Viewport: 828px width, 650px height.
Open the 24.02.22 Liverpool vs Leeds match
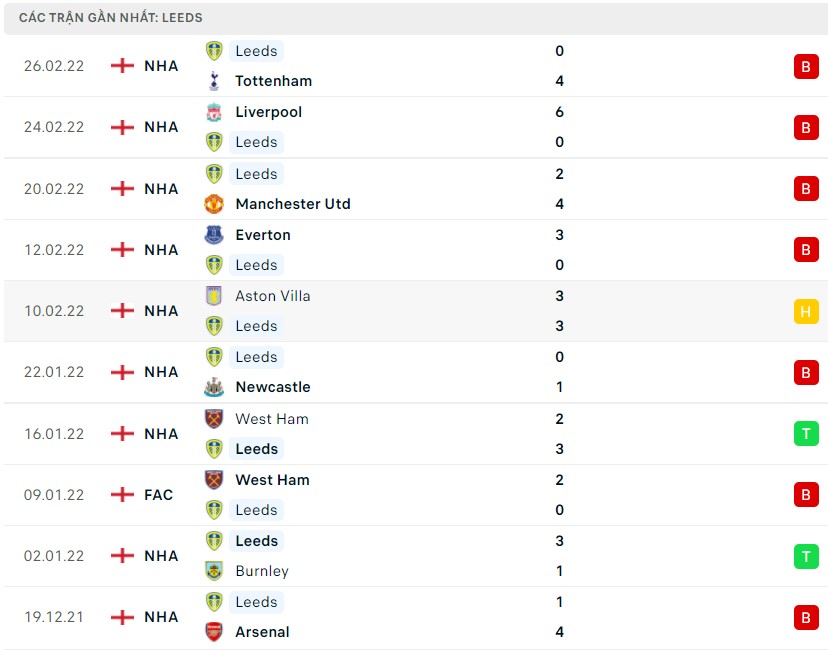[x=400, y=127]
